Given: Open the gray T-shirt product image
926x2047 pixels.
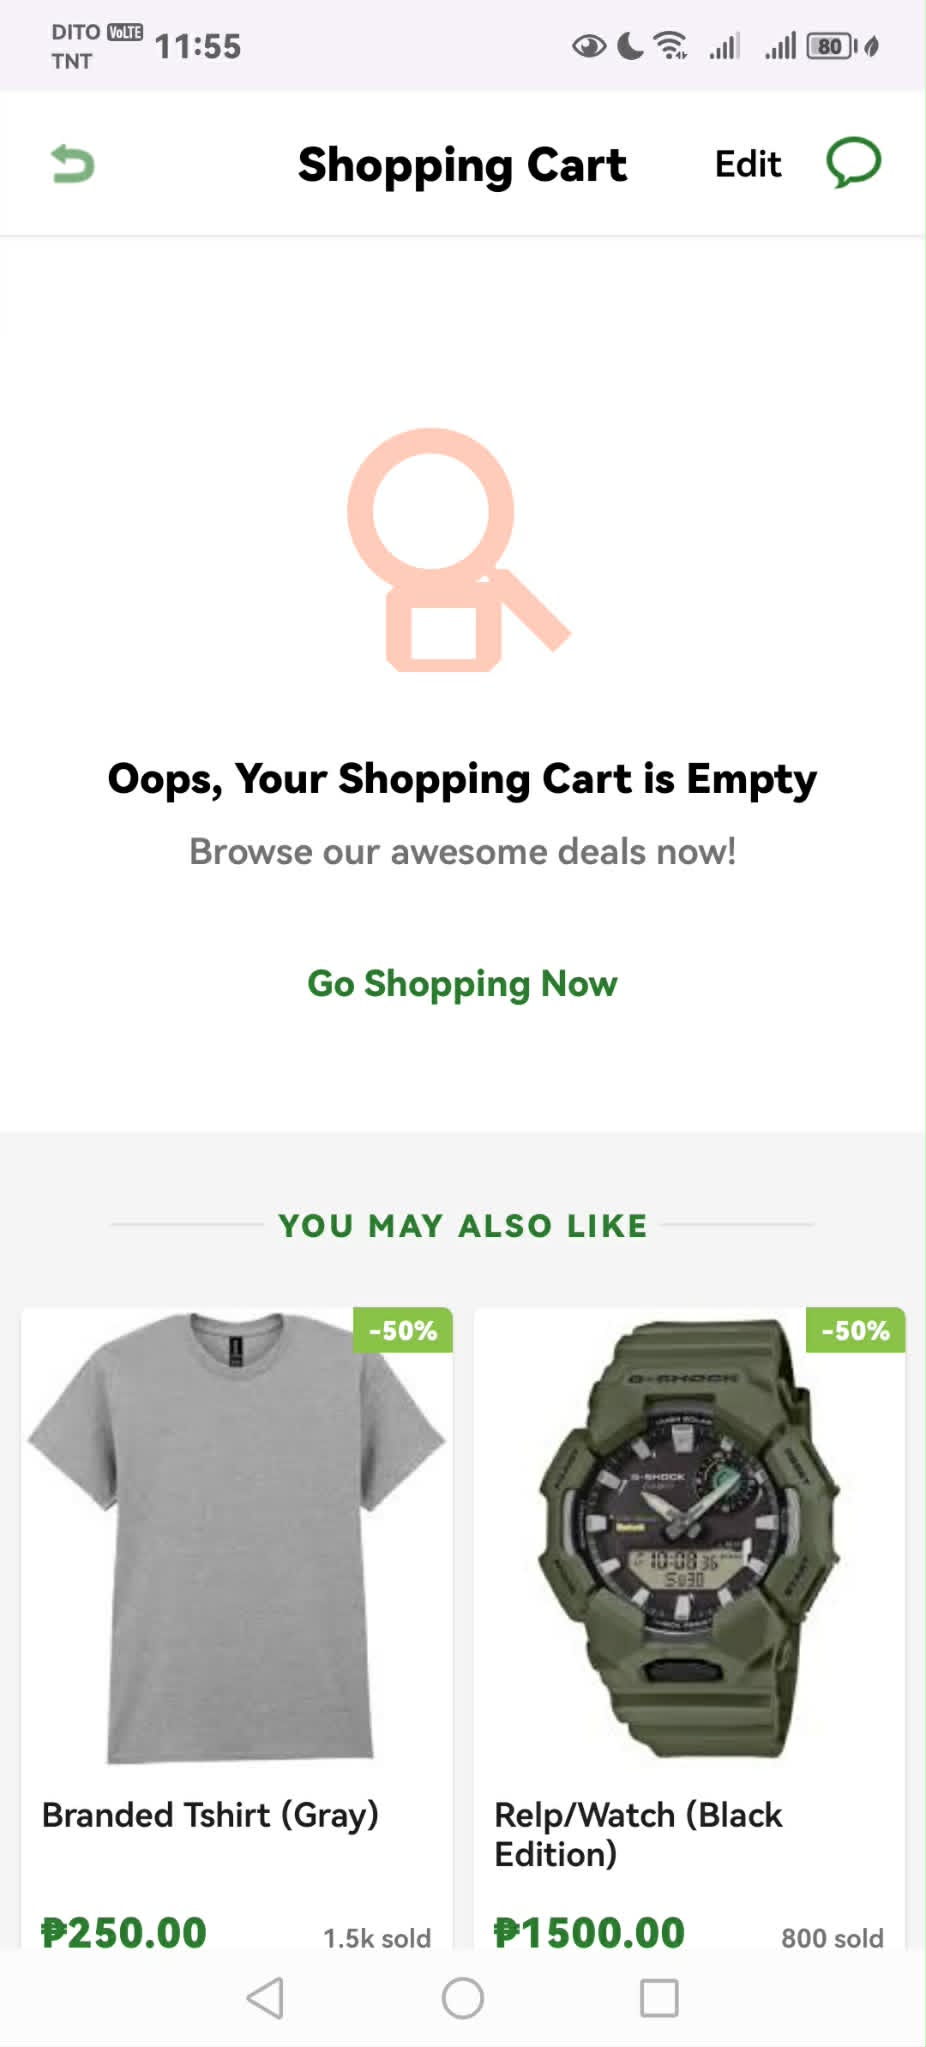Looking at the screenshot, I should [x=237, y=1538].
